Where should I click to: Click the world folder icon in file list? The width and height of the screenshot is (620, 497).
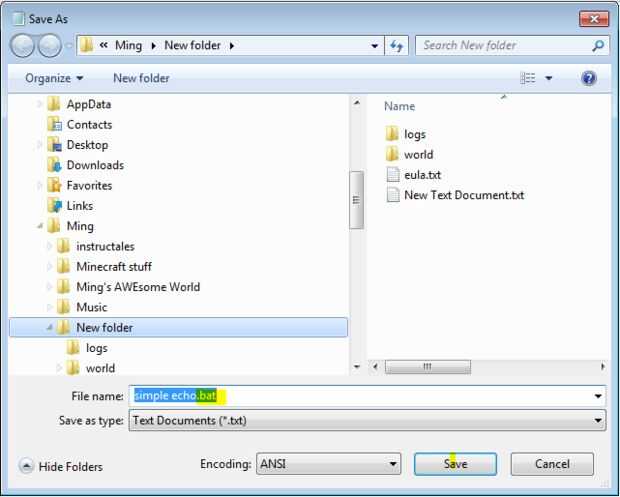tap(392, 154)
